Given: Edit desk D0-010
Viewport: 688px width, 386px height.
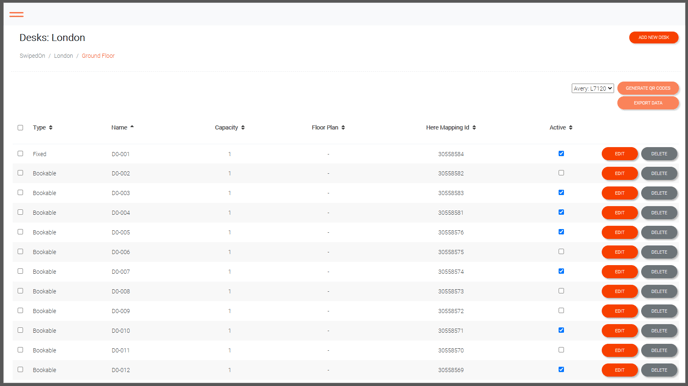Looking at the screenshot, I should pyautogui.click(x=619, y=331).
